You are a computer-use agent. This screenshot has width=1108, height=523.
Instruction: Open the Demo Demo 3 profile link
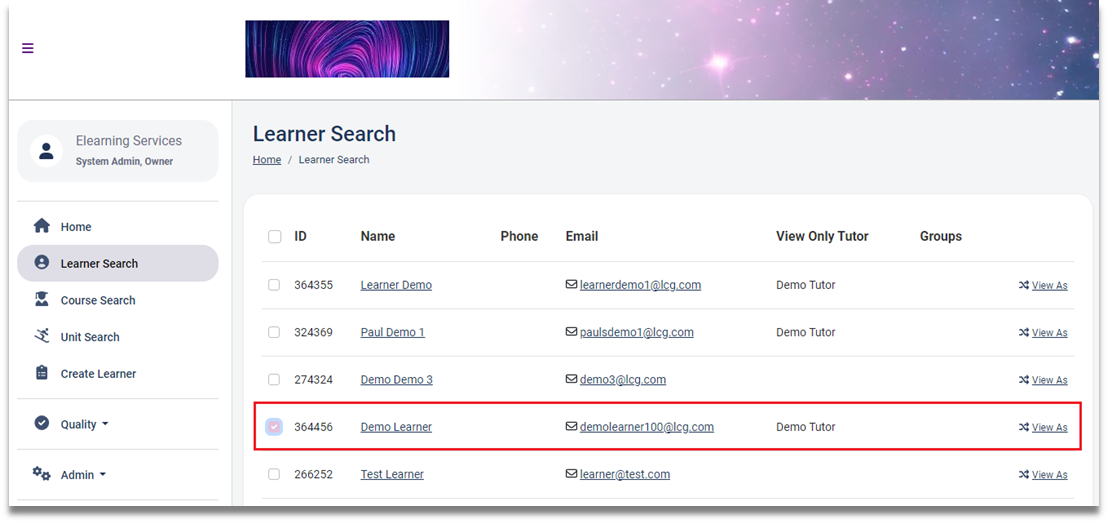[x=396, y=380]
